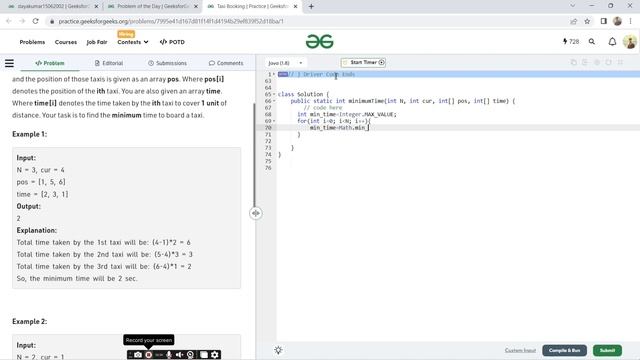Screen dimensions: 640x360
Task: Open the hamburger sidebar menu
Action: (x=9, y=63)
